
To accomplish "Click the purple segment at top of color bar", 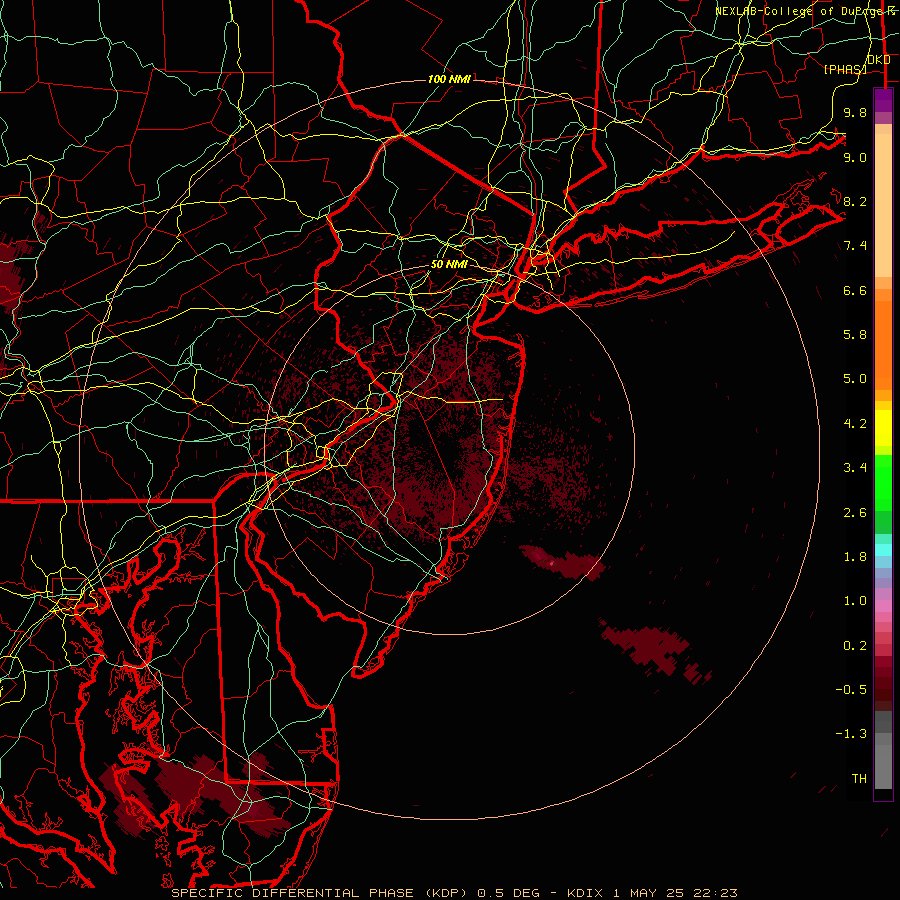I will pyautogui.click(x=883, y=100).
